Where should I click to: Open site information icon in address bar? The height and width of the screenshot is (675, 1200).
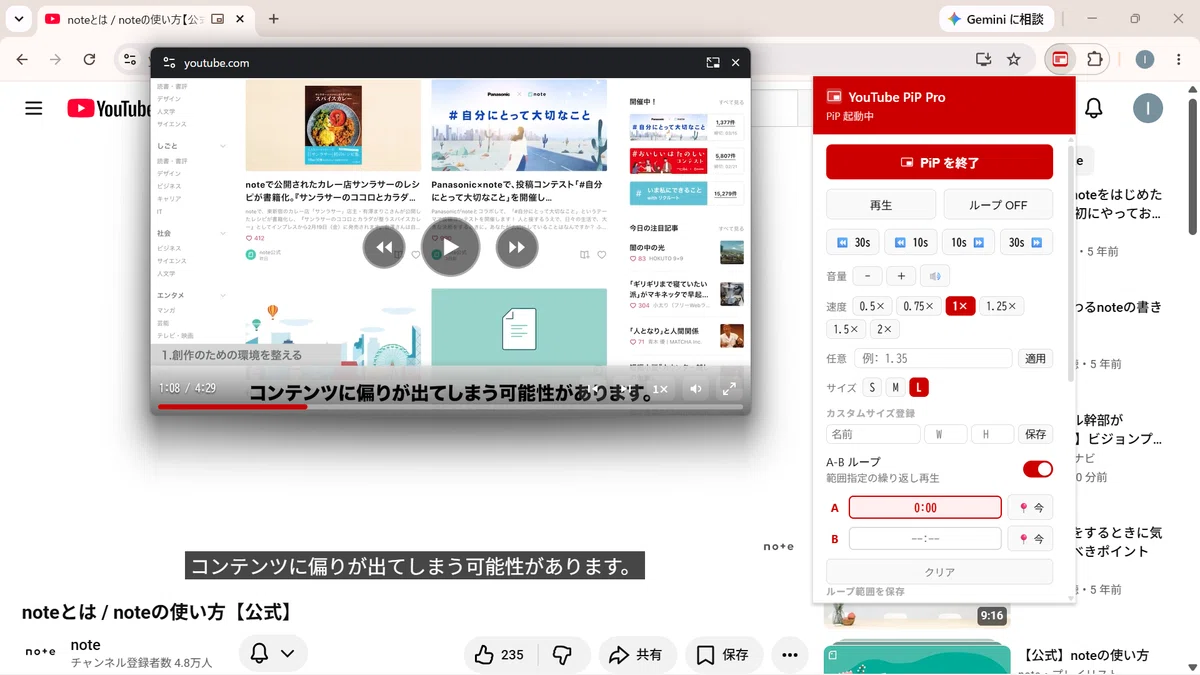point(130,59)
